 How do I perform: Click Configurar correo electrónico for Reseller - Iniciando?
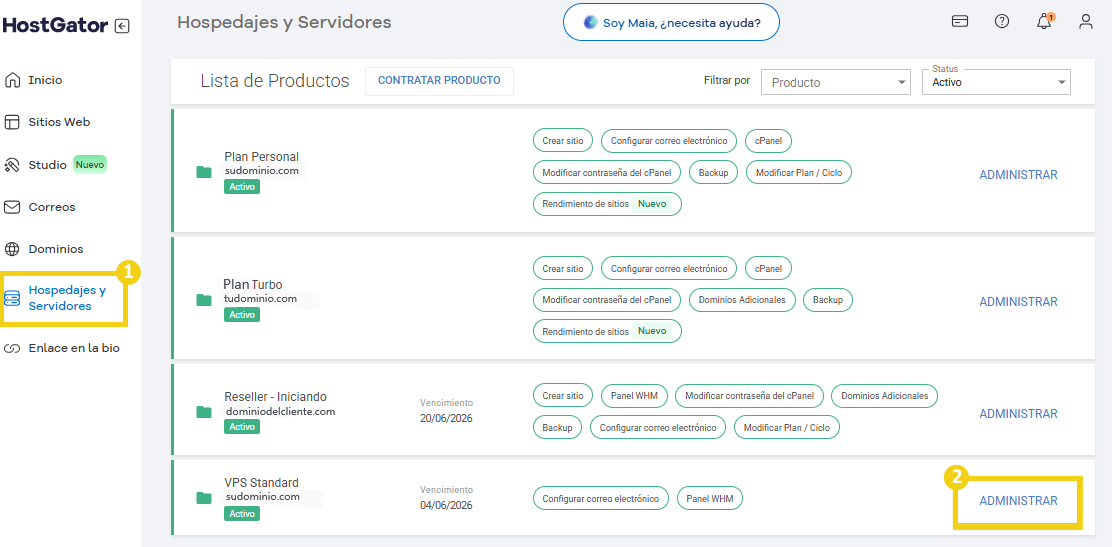(657, 427)
